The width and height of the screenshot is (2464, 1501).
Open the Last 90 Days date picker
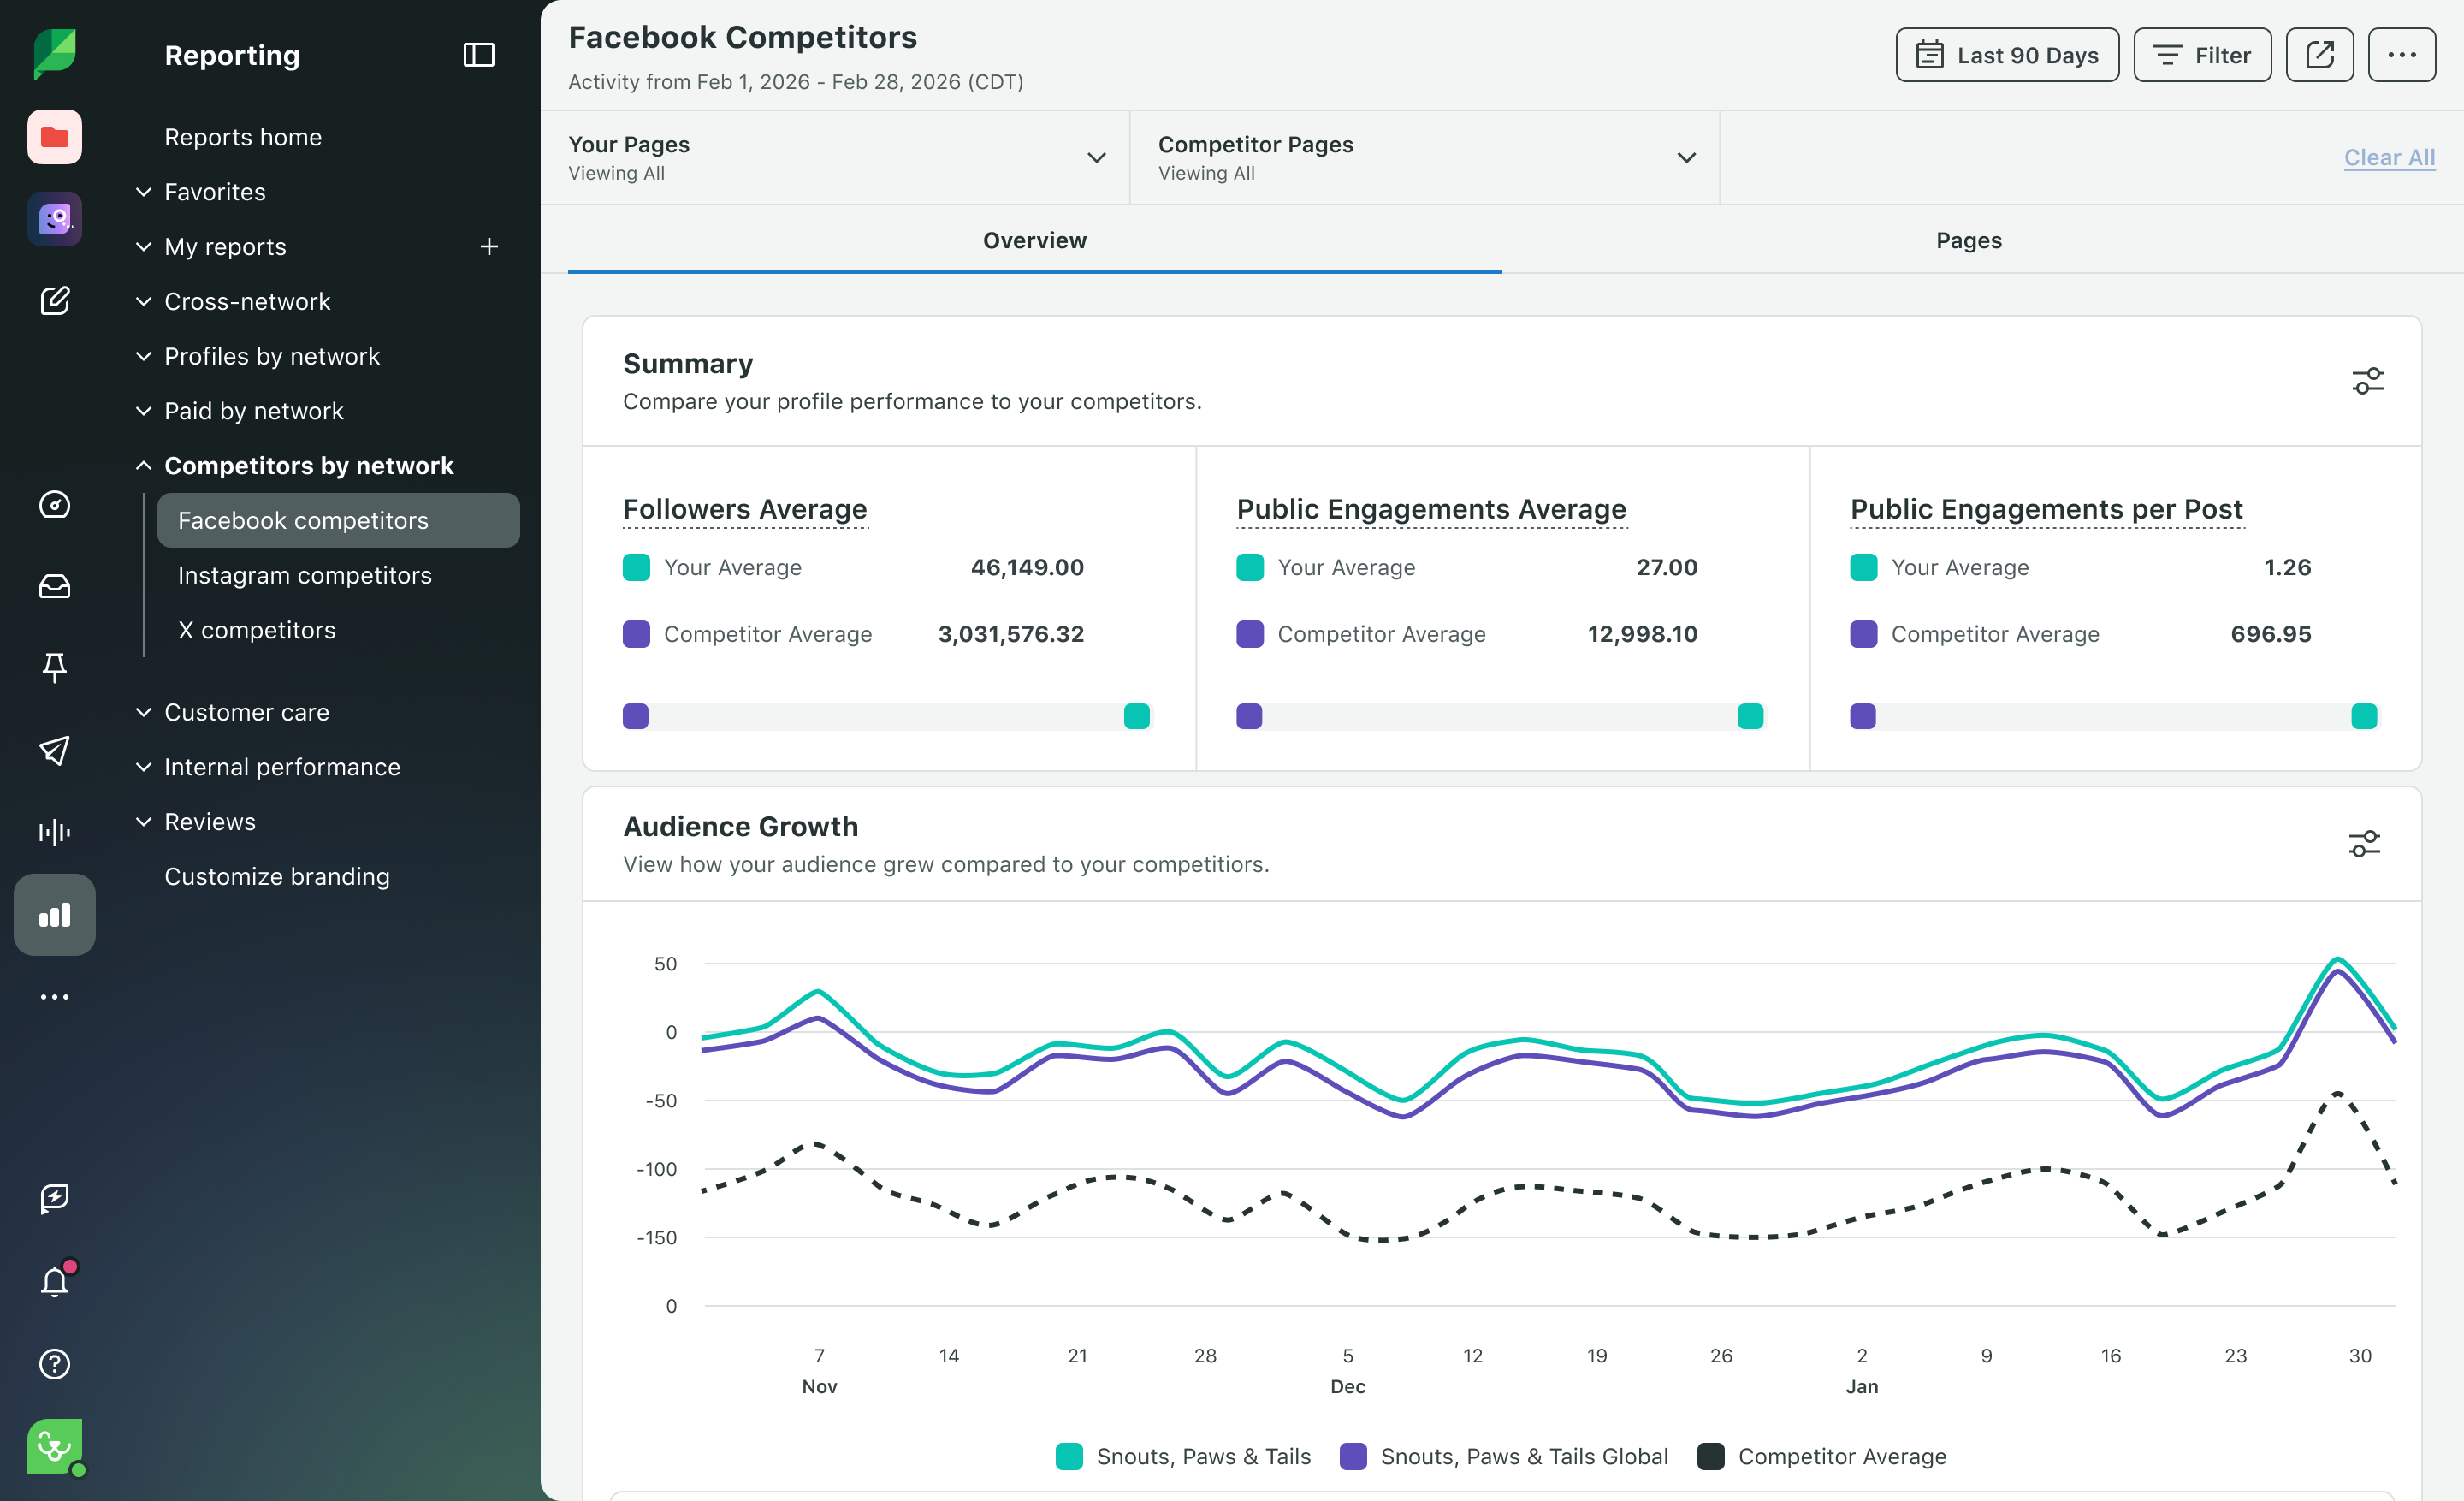[2007, 55]
